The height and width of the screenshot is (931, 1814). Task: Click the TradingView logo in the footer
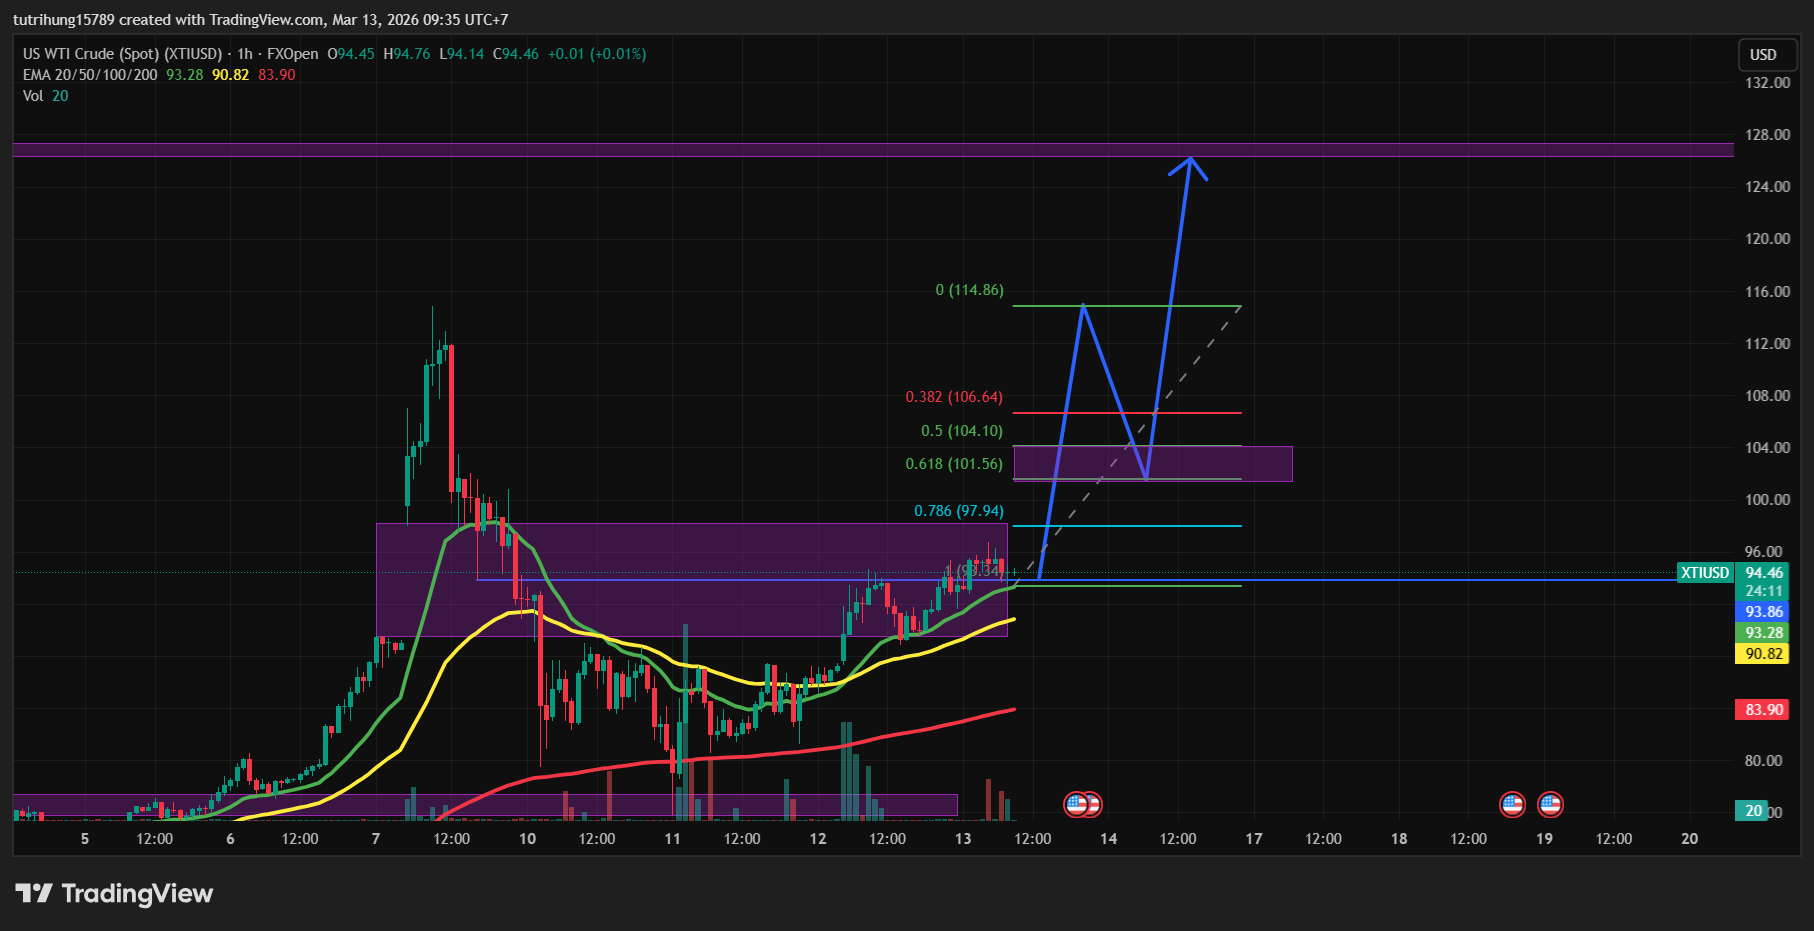pyautogui.click(x=114, y=893)
